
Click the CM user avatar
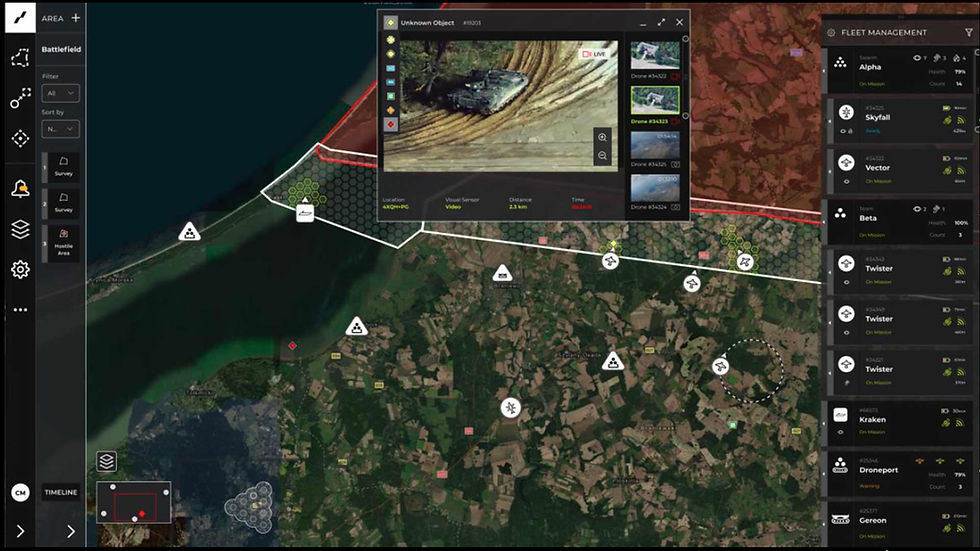point(20,492)
